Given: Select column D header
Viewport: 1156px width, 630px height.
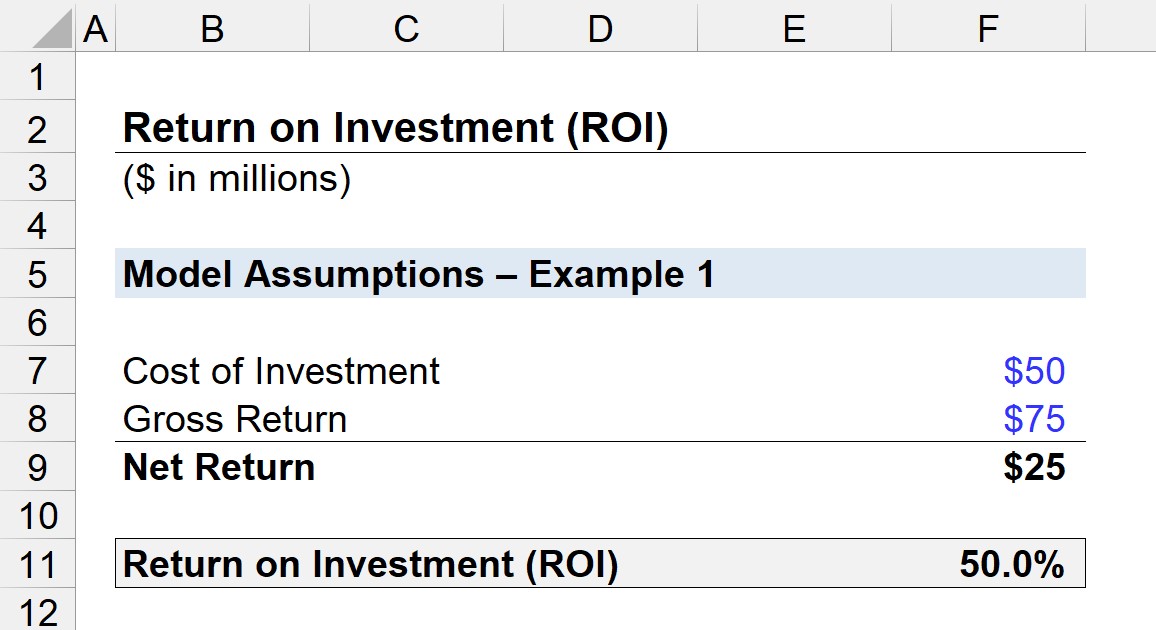Looking at the screenshot, I should coord(600,29).
